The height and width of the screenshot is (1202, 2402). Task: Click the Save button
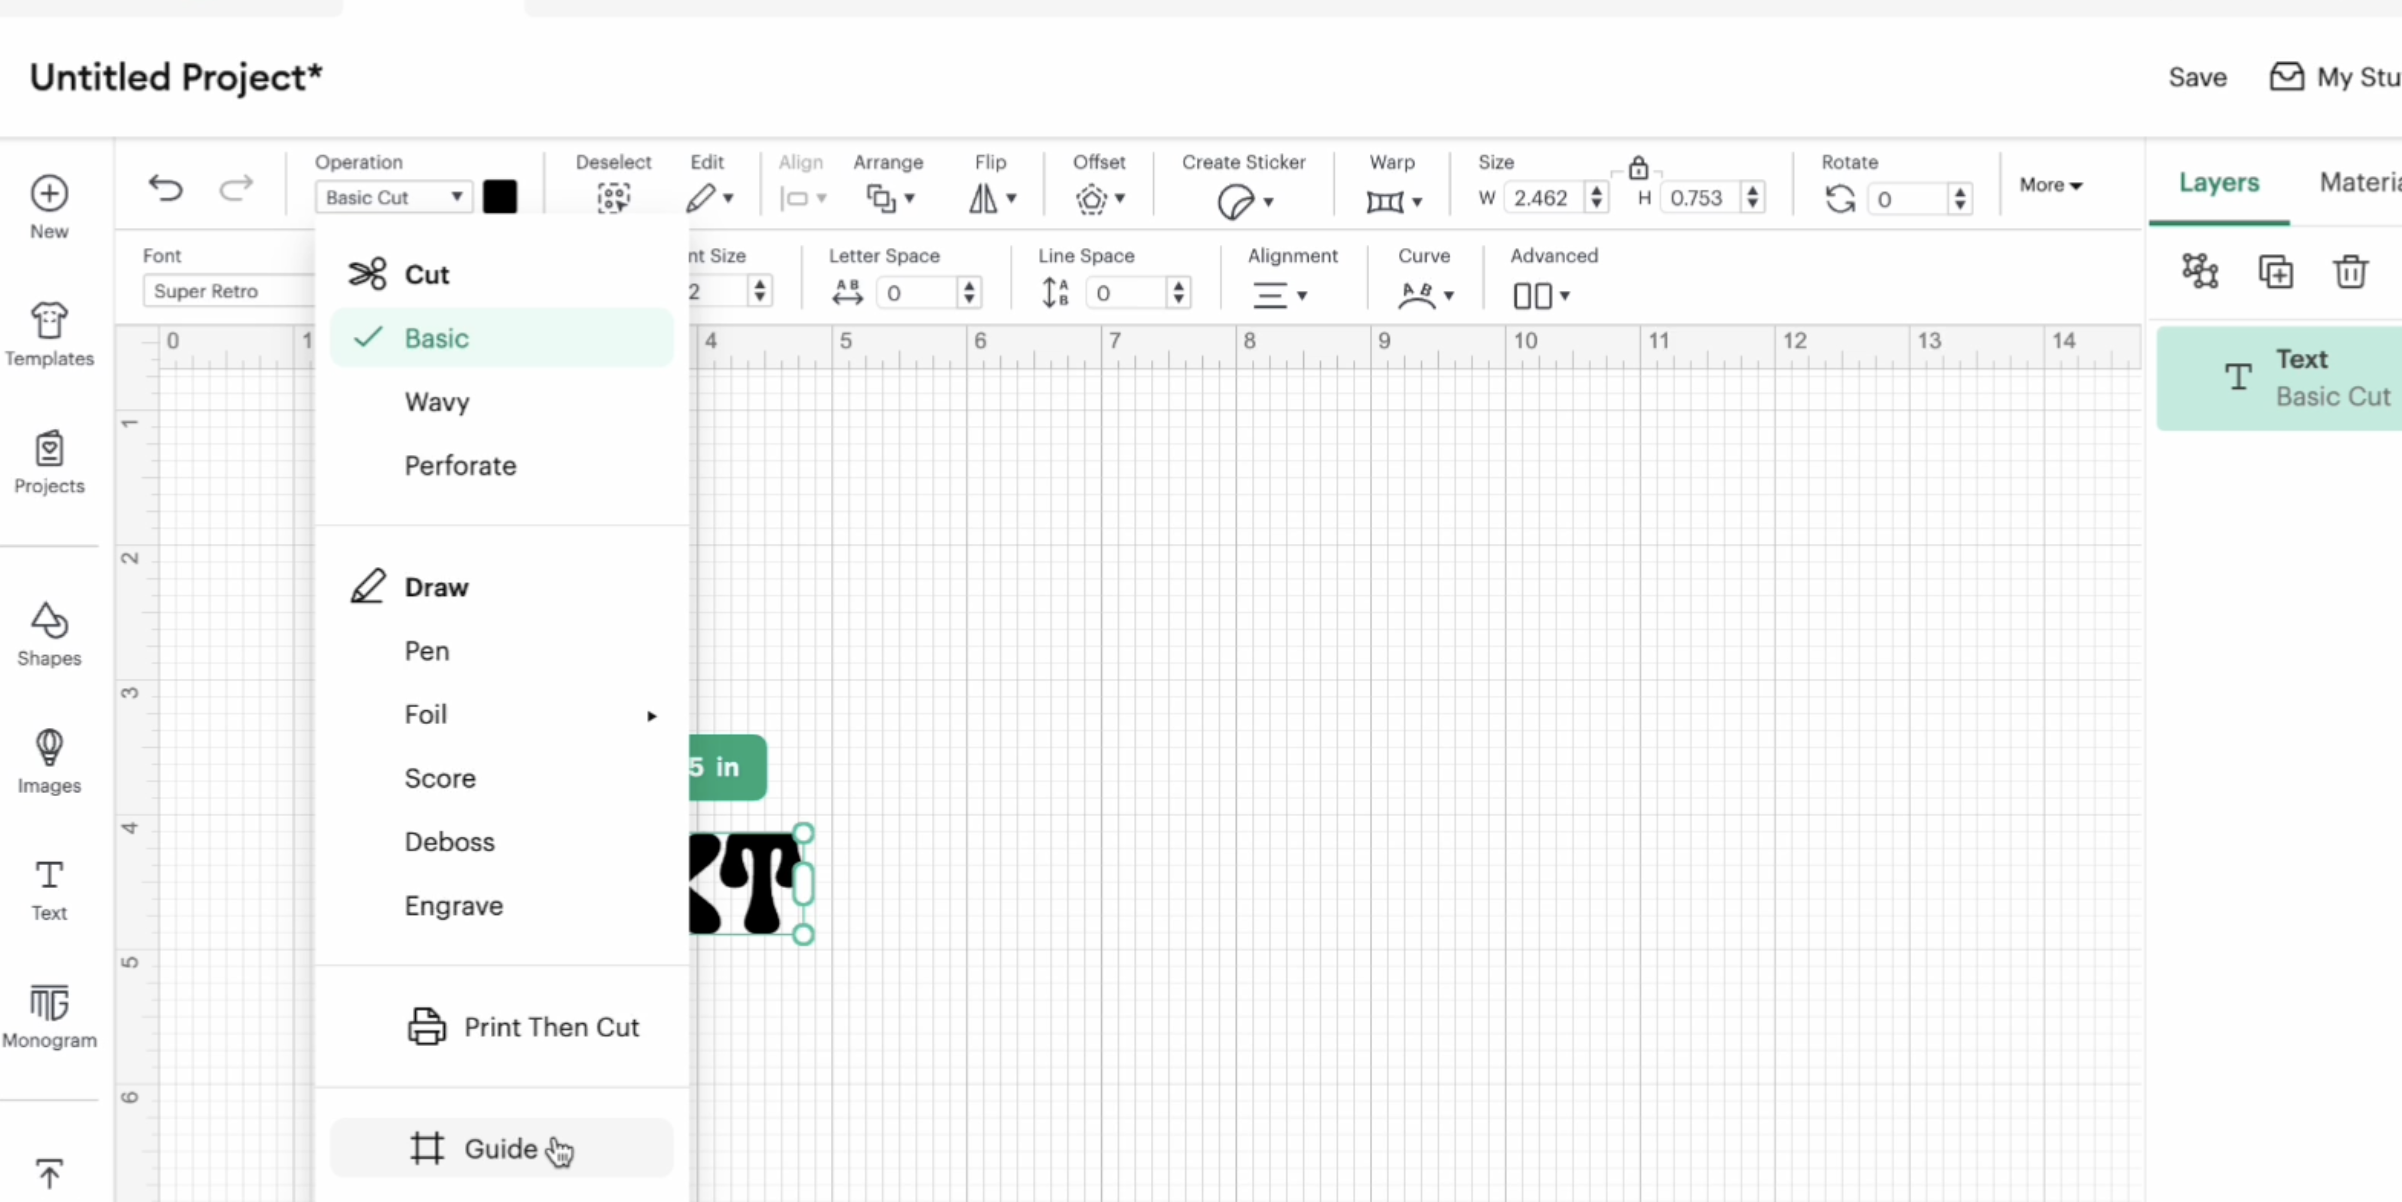(x=2196, y=77)
